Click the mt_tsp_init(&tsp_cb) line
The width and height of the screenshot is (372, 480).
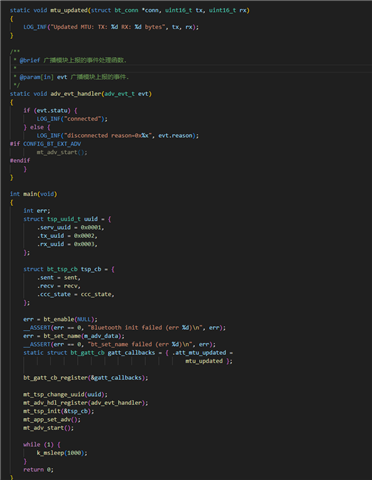point(59,411)
